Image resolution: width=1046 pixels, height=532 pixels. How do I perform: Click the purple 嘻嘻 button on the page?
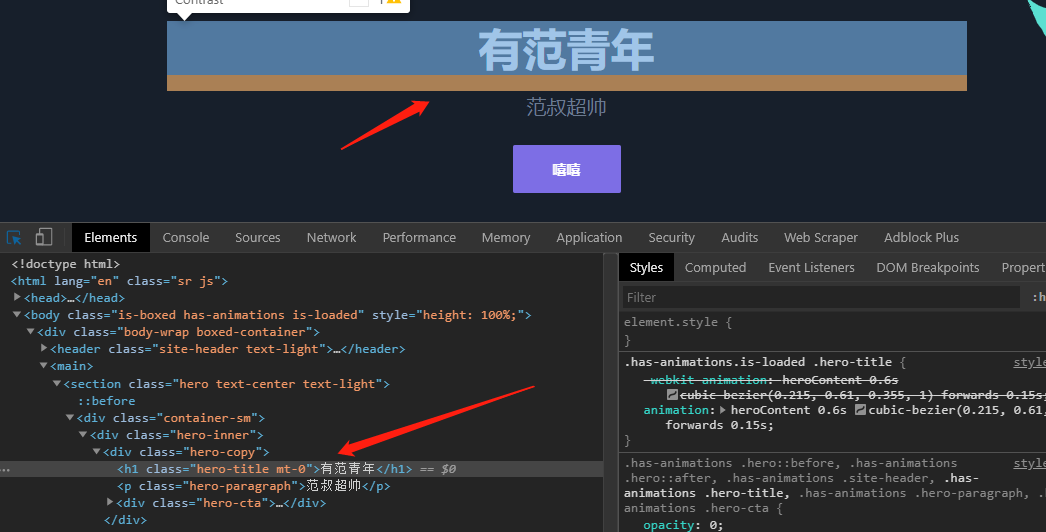(566, 169)
